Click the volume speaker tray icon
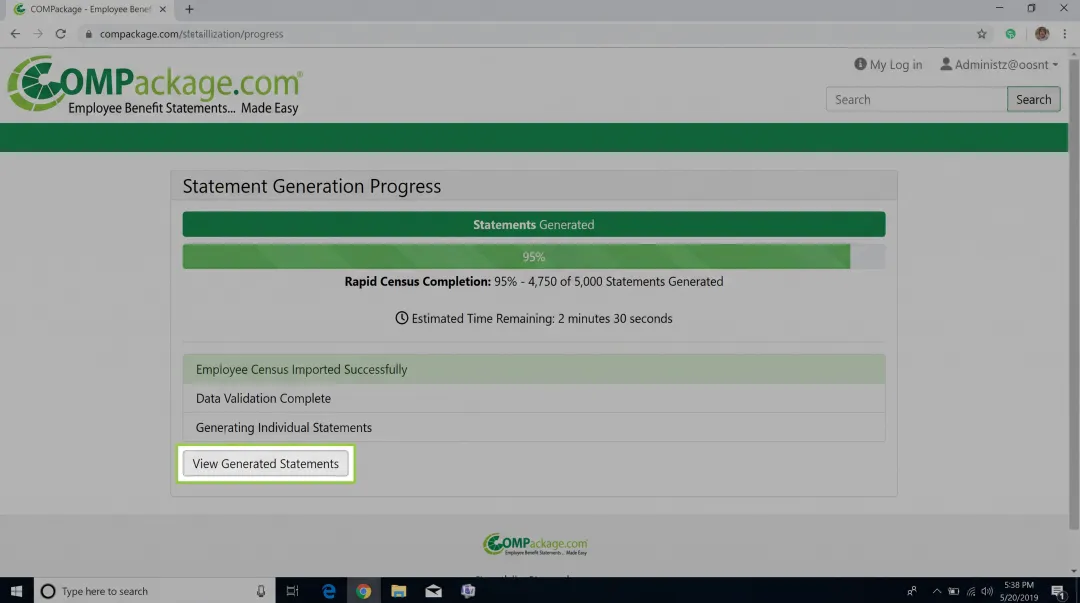The image size is (1080, 603). click(987, 591)
